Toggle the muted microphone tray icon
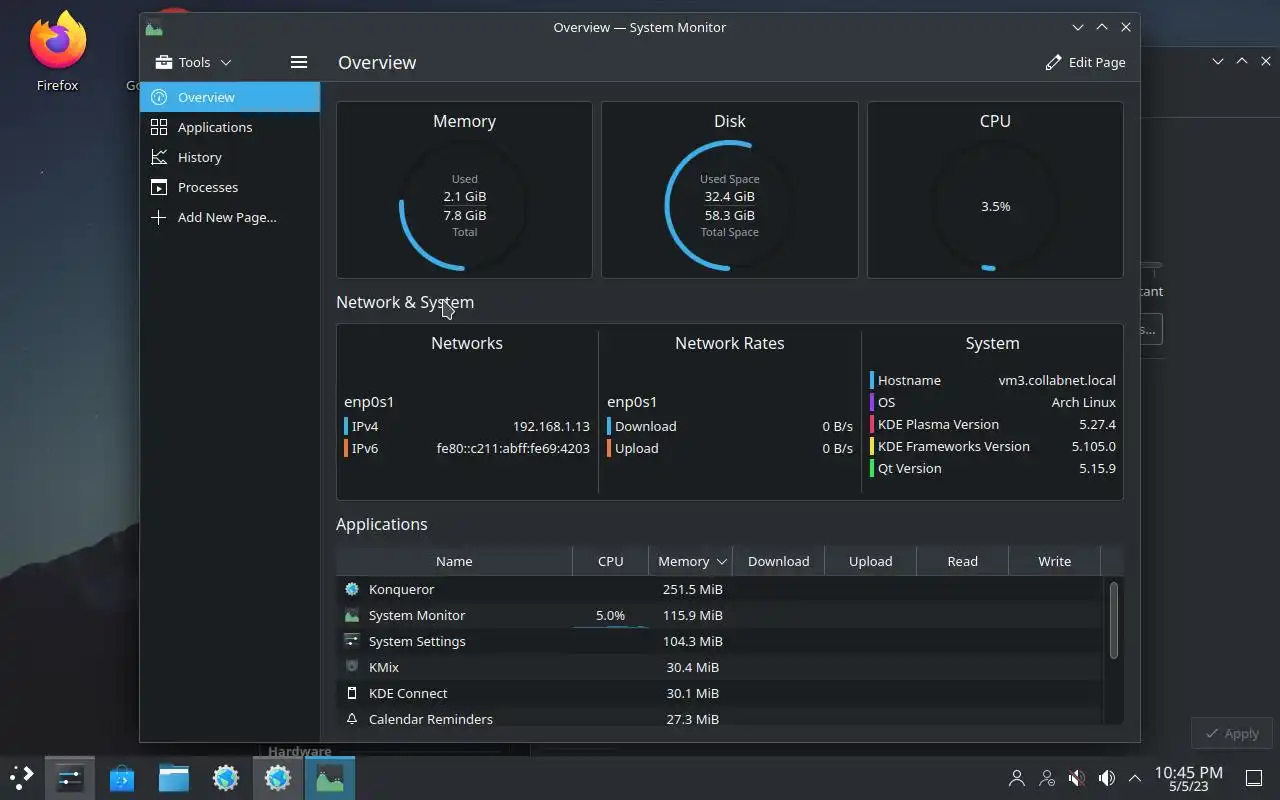The height and width of the screenshot is (800, 1280). tap(1077, 778)
